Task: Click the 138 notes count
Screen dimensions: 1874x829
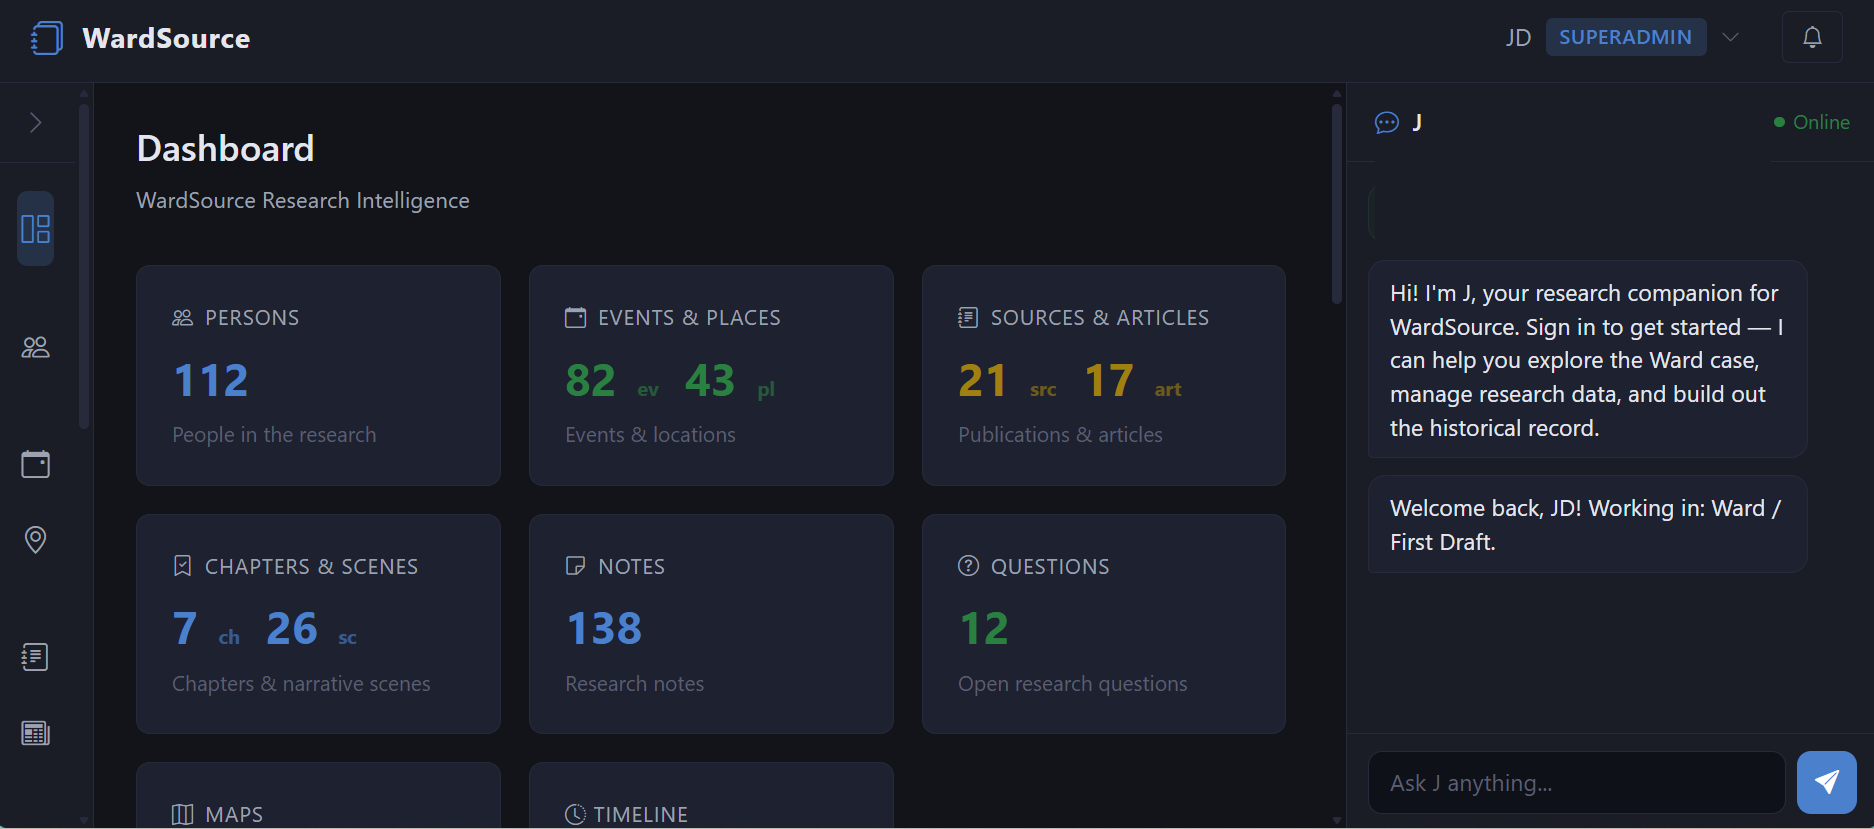Action: (604, 628)
